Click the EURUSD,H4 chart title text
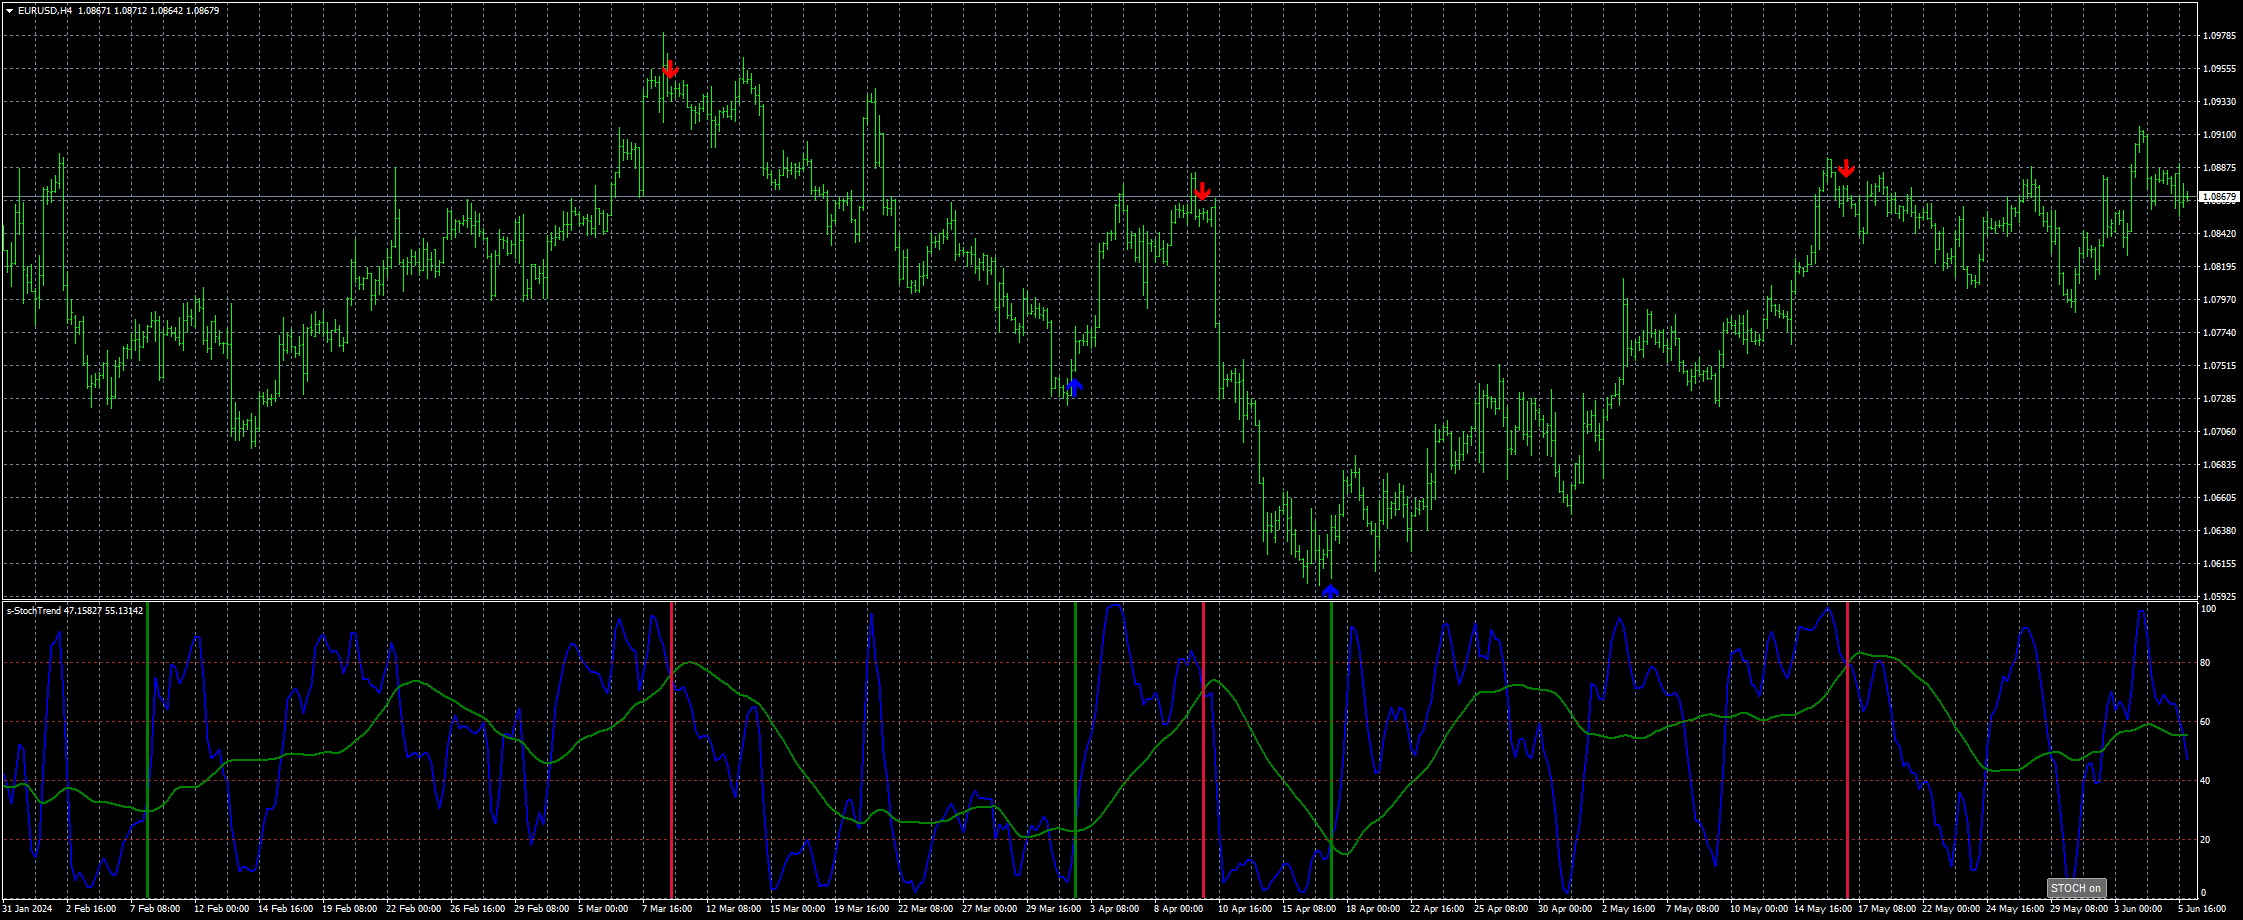Screen dimensions: 2243x920 [x=45, y=10]
